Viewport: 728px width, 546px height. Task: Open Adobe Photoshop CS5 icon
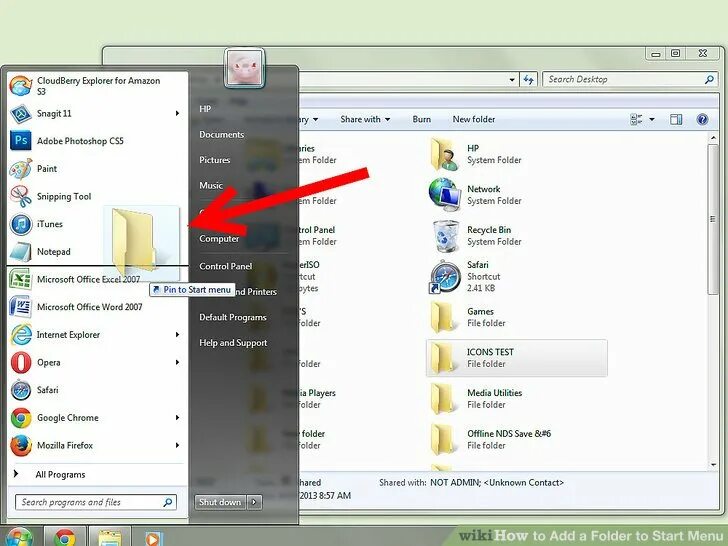pos(20,141)
